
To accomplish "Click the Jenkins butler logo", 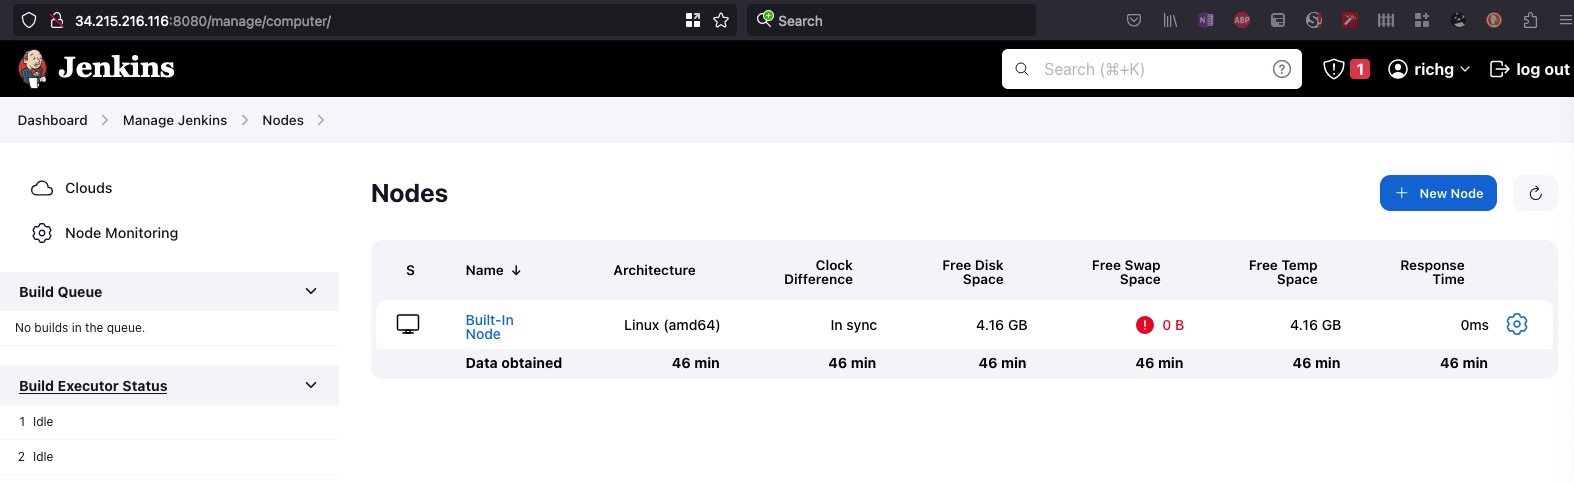I will tap(32, 68).
